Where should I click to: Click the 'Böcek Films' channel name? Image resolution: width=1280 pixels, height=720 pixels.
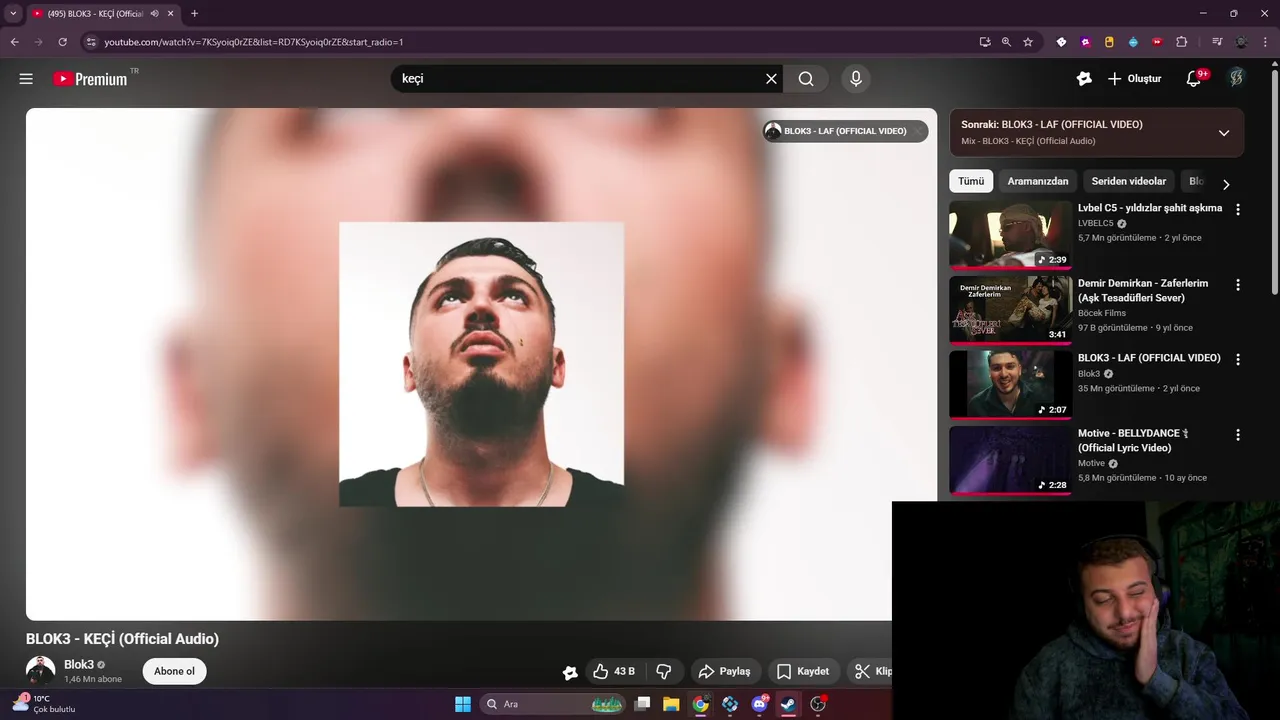pos(1102,313)
